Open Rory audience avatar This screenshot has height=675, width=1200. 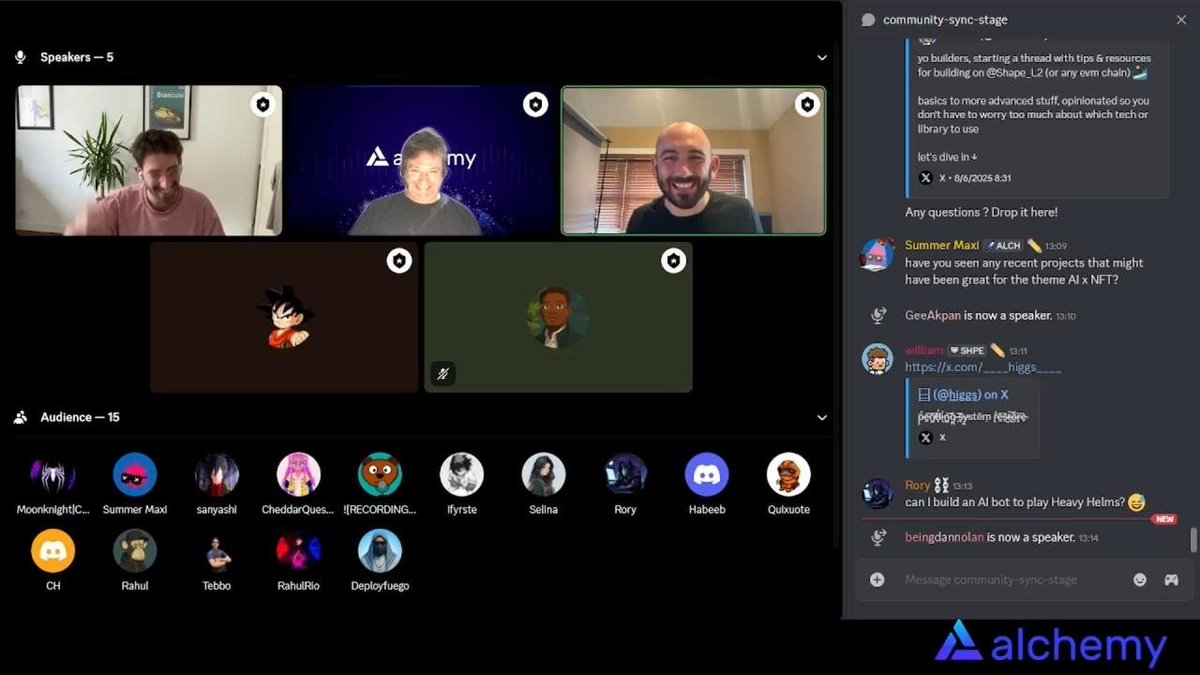coord(625,474)
